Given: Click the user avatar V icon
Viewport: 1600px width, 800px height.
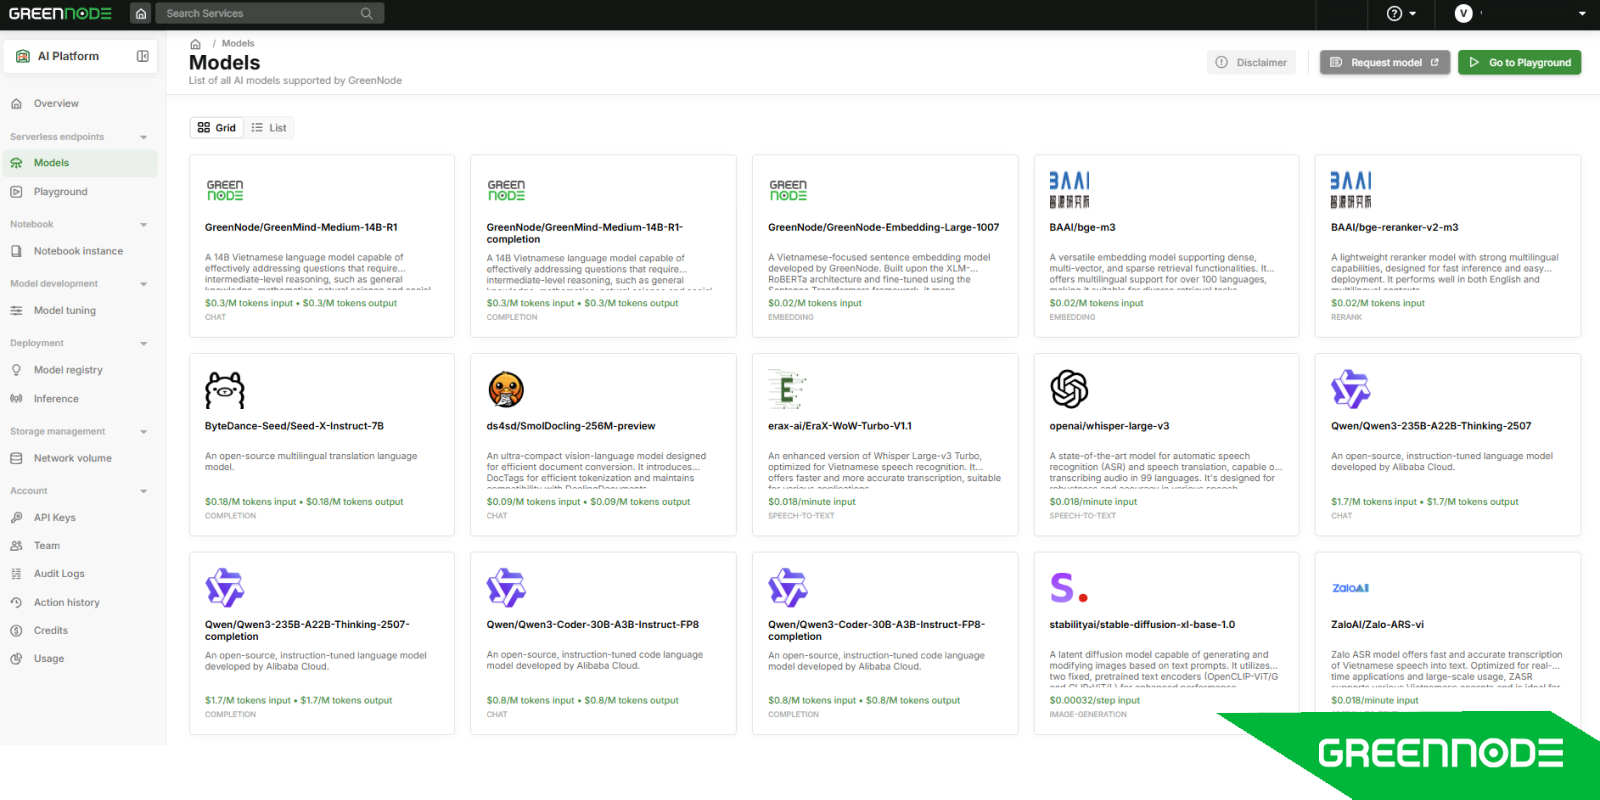Looking at the screenshot, I should click(x=1463, y=13).
